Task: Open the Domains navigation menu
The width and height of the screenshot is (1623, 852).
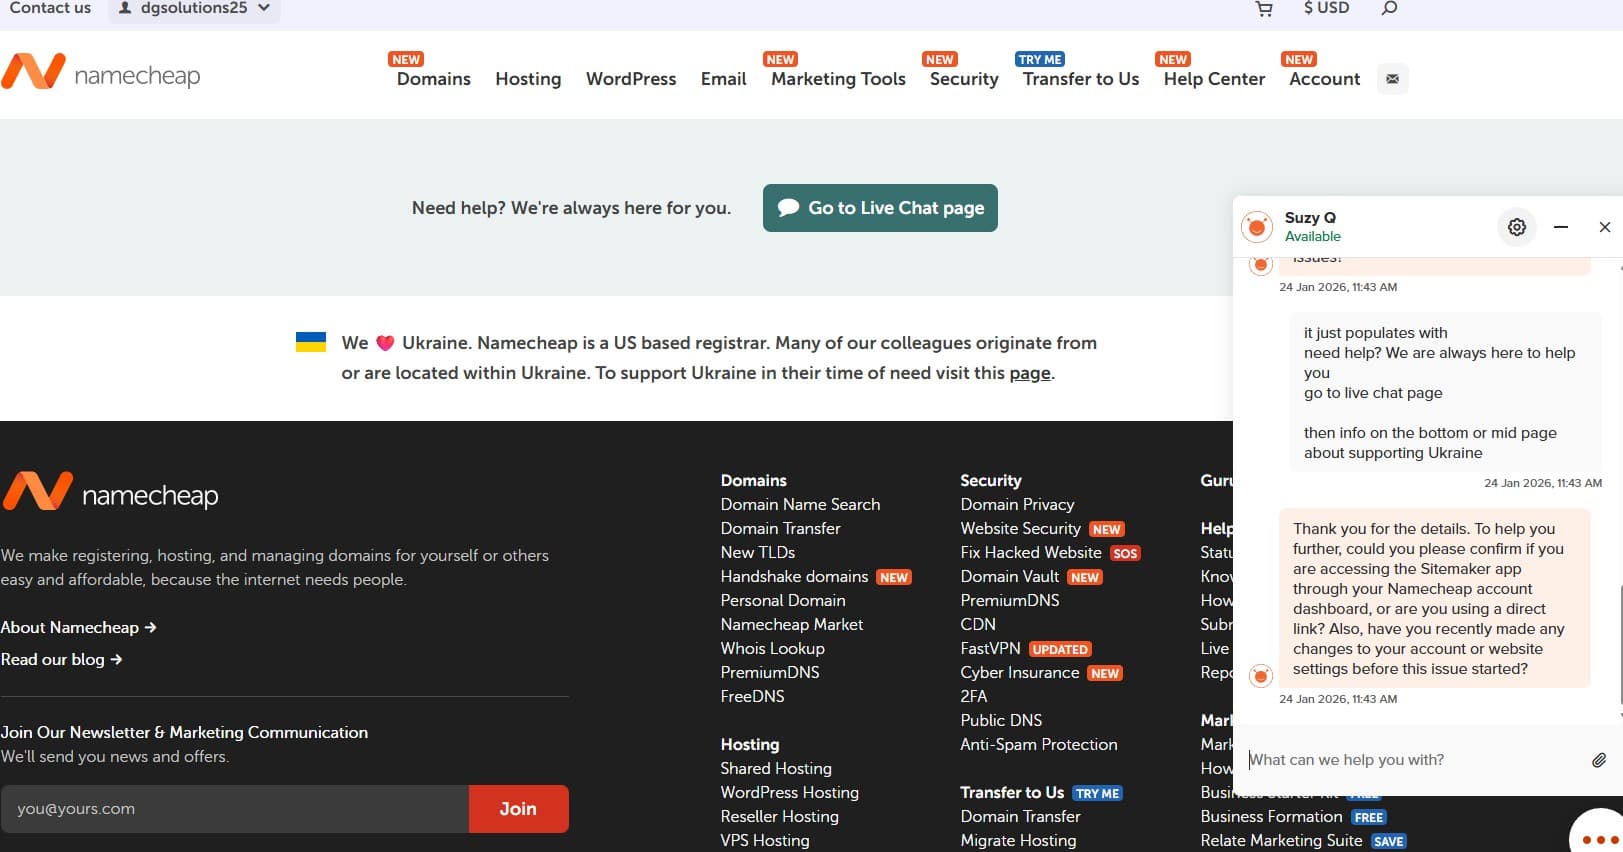Action: [433, 79]
